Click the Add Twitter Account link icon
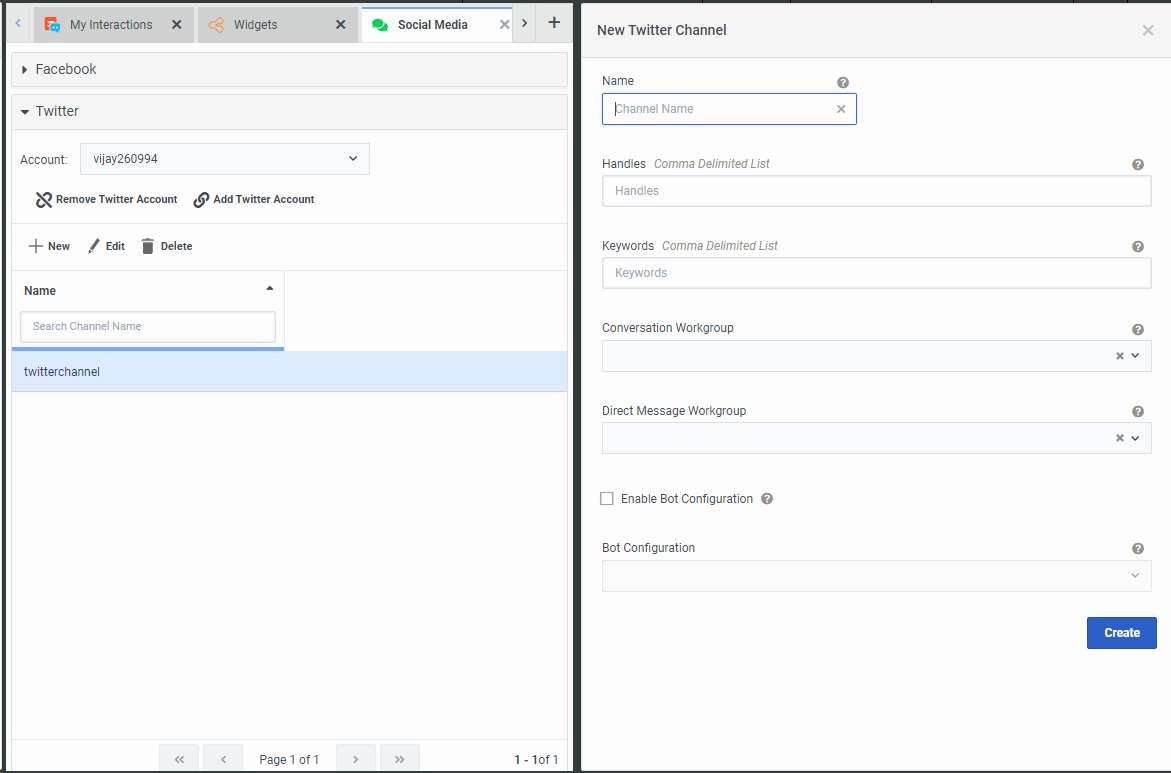The image size is (1171, 773). click(201, 200)
